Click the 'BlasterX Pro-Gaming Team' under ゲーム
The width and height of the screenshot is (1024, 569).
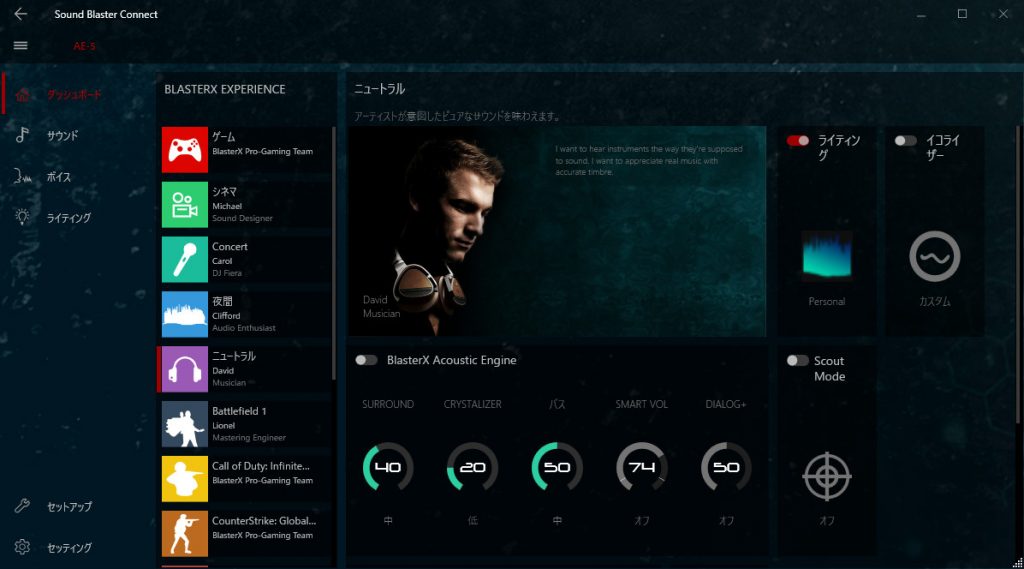[x=263, y=152]
